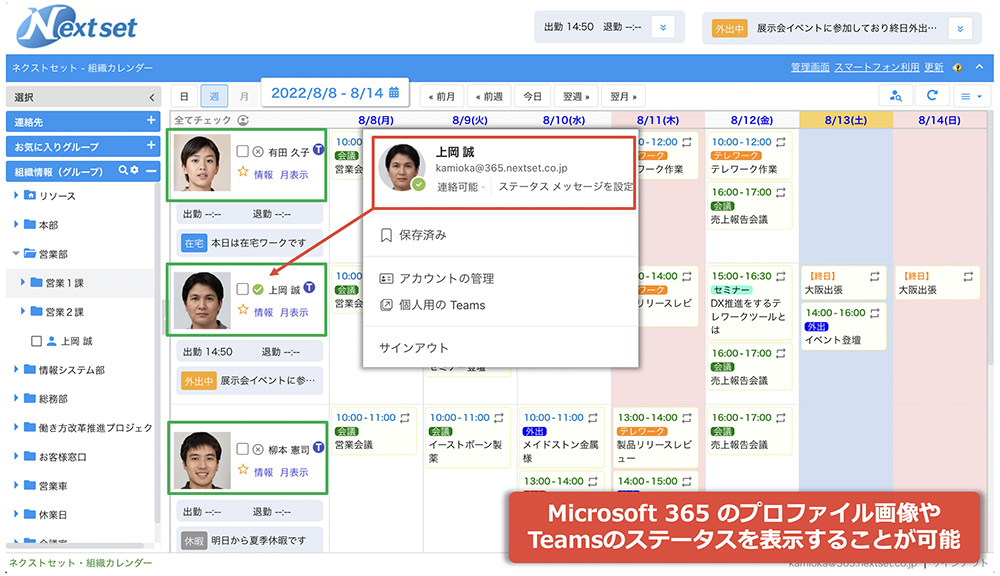The height and width of the screenshot is (576, 1000).
Task: Open Teams icon next to 柳本 憲司
Action: coord(318,448)
